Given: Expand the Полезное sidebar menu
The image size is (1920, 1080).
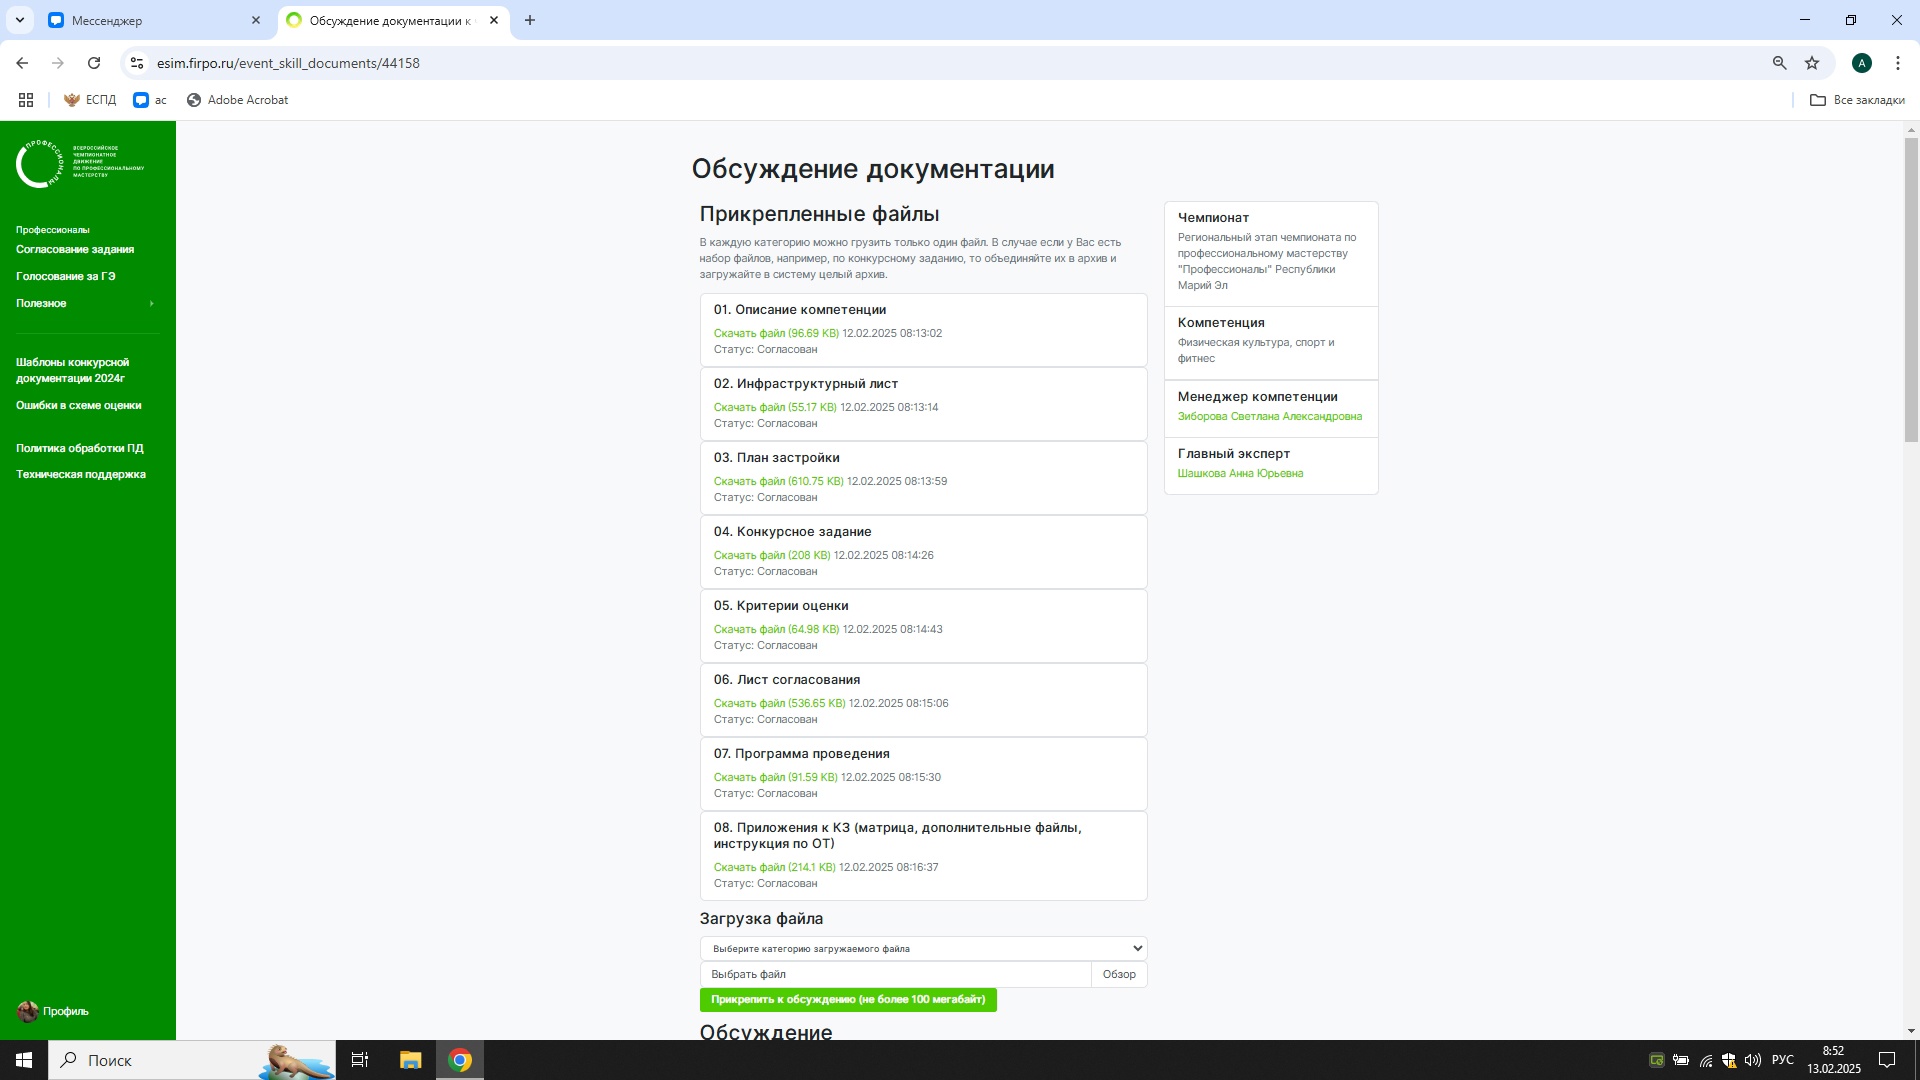Looking at the screenshot, I should pyautogui.click(x=86, y=303).
